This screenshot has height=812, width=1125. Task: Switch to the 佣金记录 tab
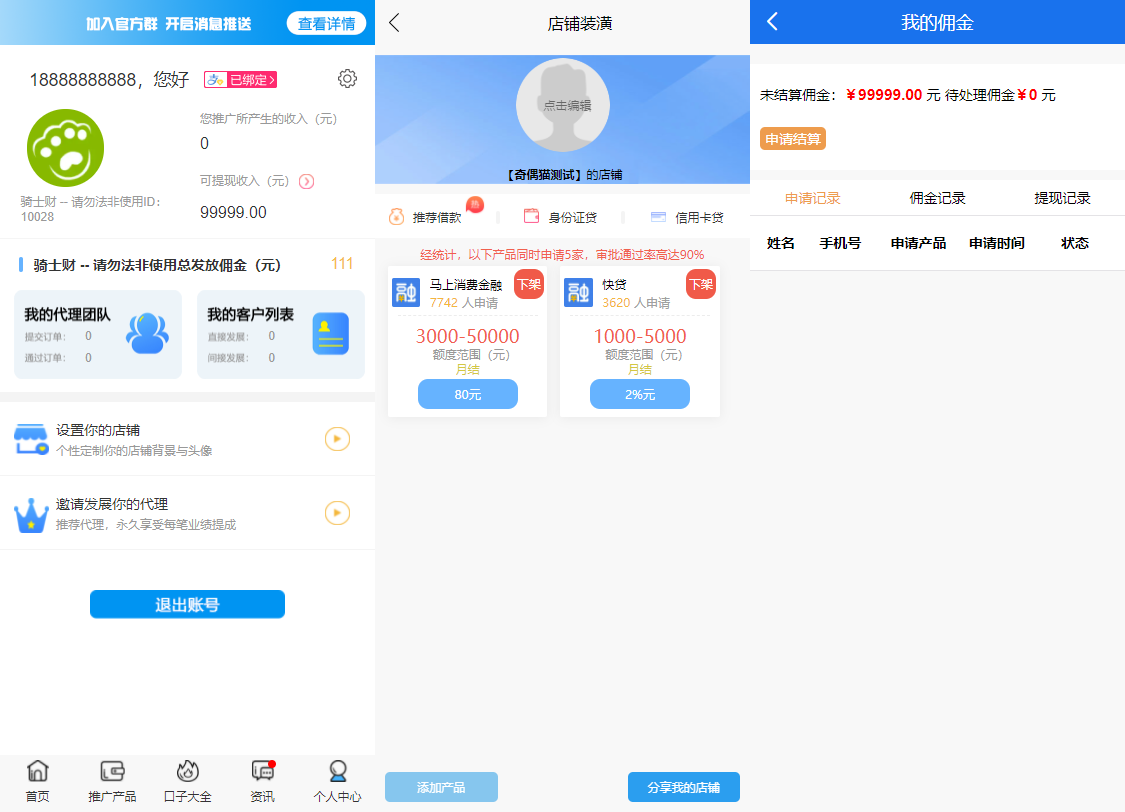pos(937,197)
